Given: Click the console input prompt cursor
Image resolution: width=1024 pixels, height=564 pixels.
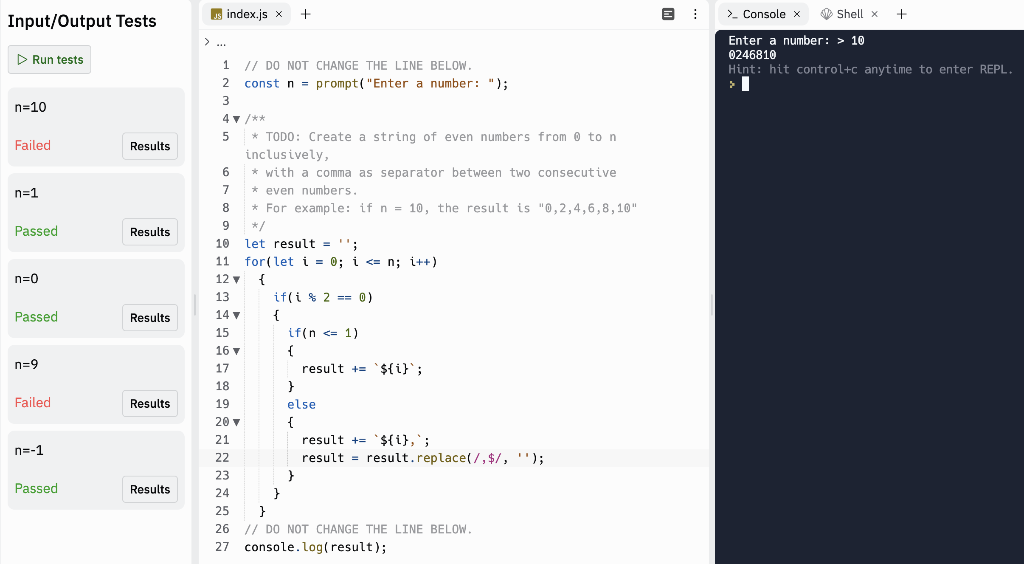Looking at the screenshot, I should coord(745,84).
